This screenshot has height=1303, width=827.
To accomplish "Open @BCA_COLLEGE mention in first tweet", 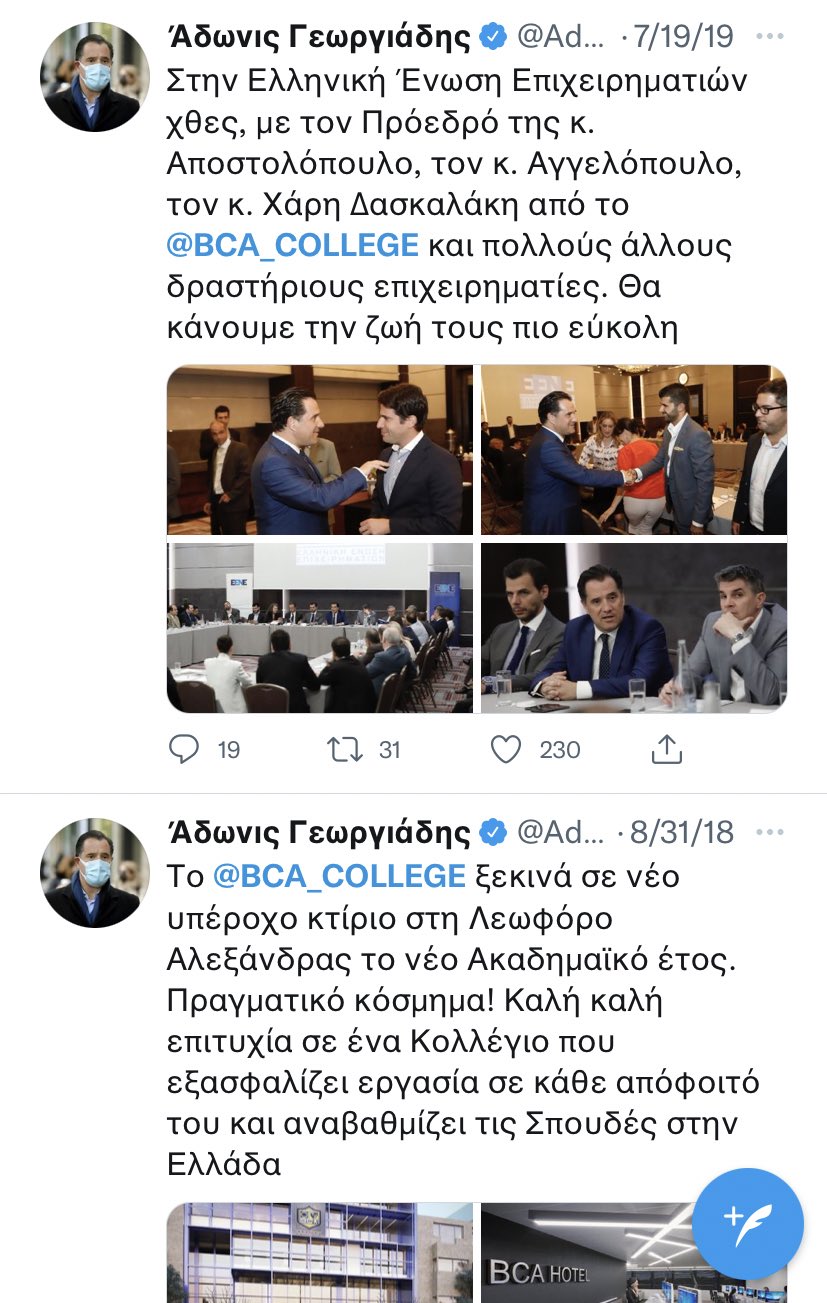I will click(x=292, y=245).
